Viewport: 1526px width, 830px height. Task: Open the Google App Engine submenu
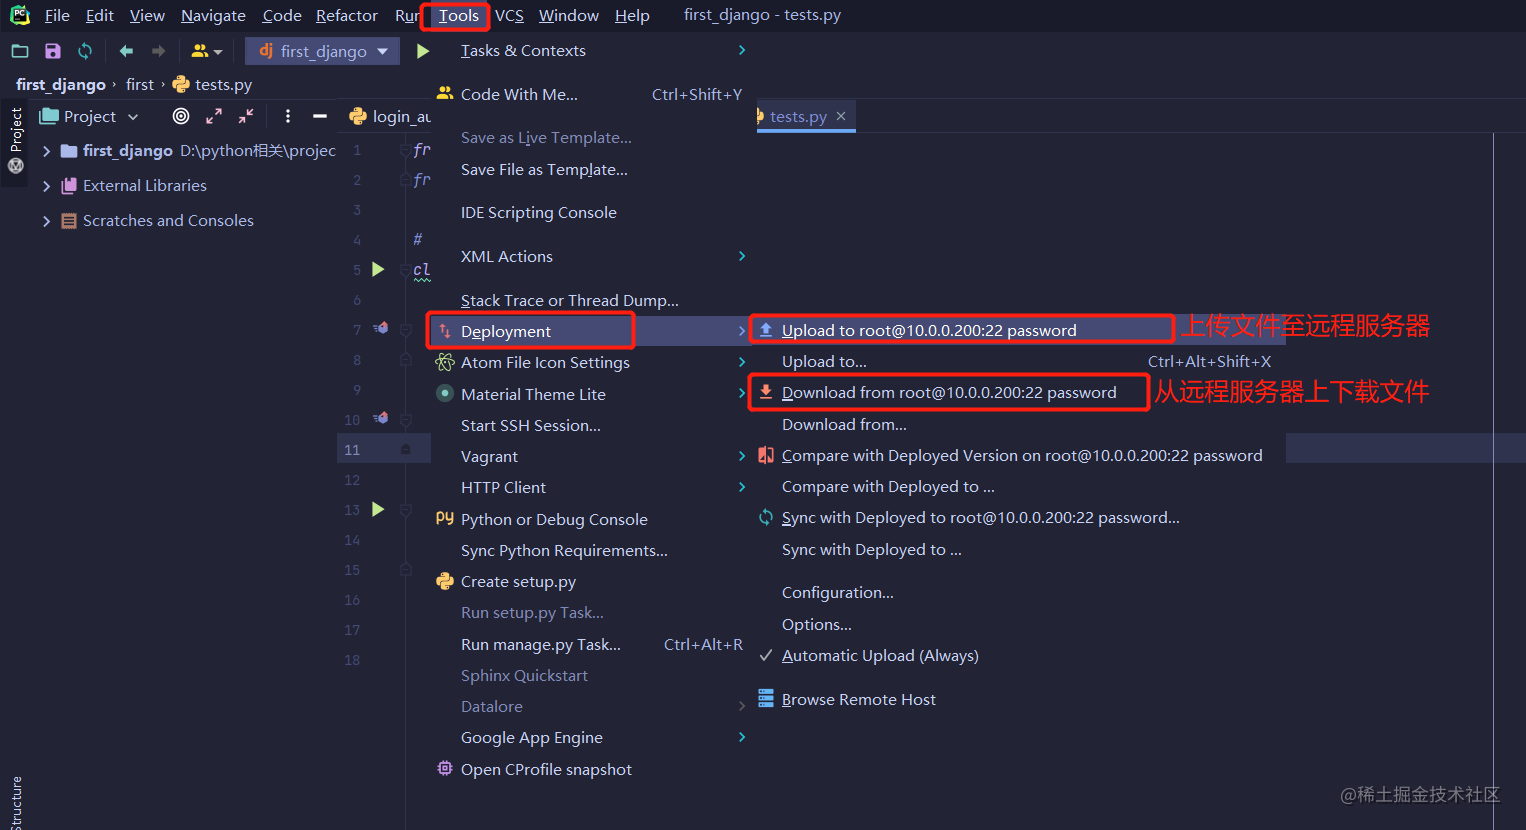click(x=591, y=738)
